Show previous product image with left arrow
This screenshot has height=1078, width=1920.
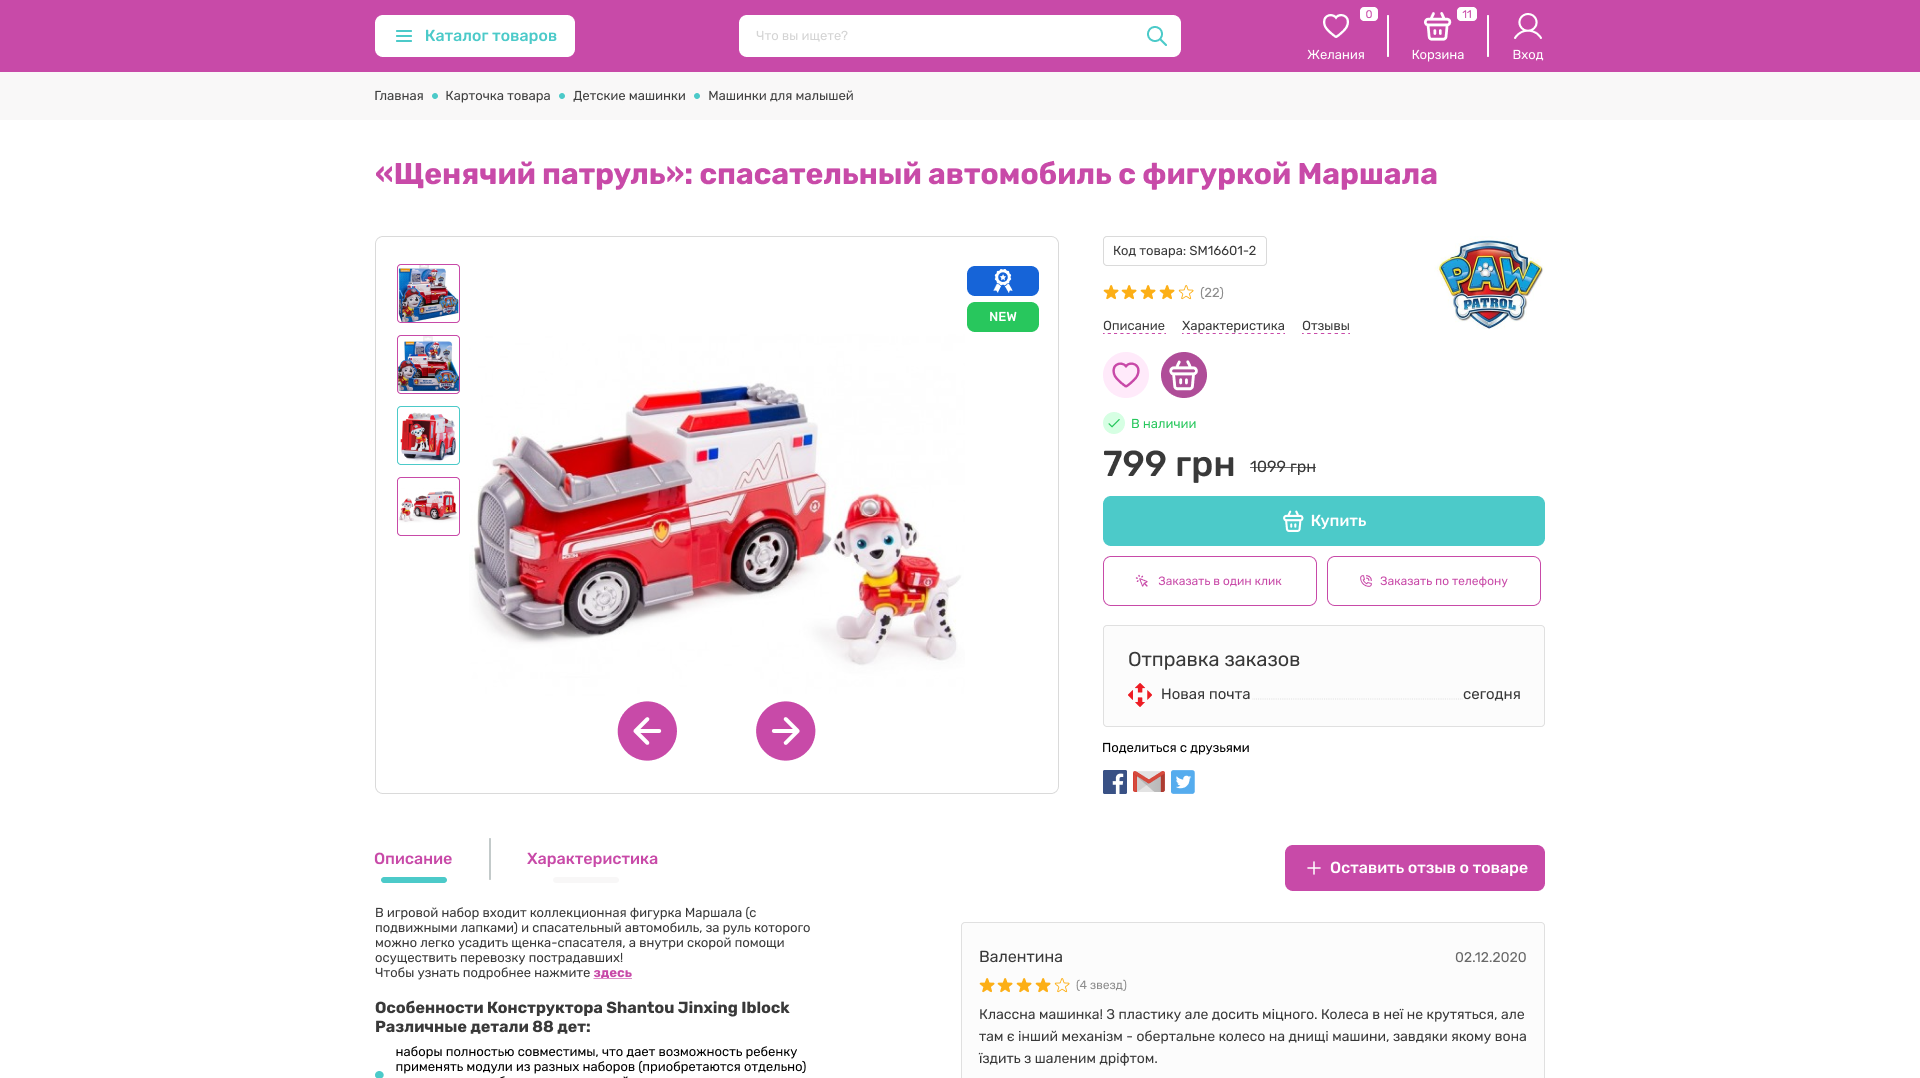point(647,731)
